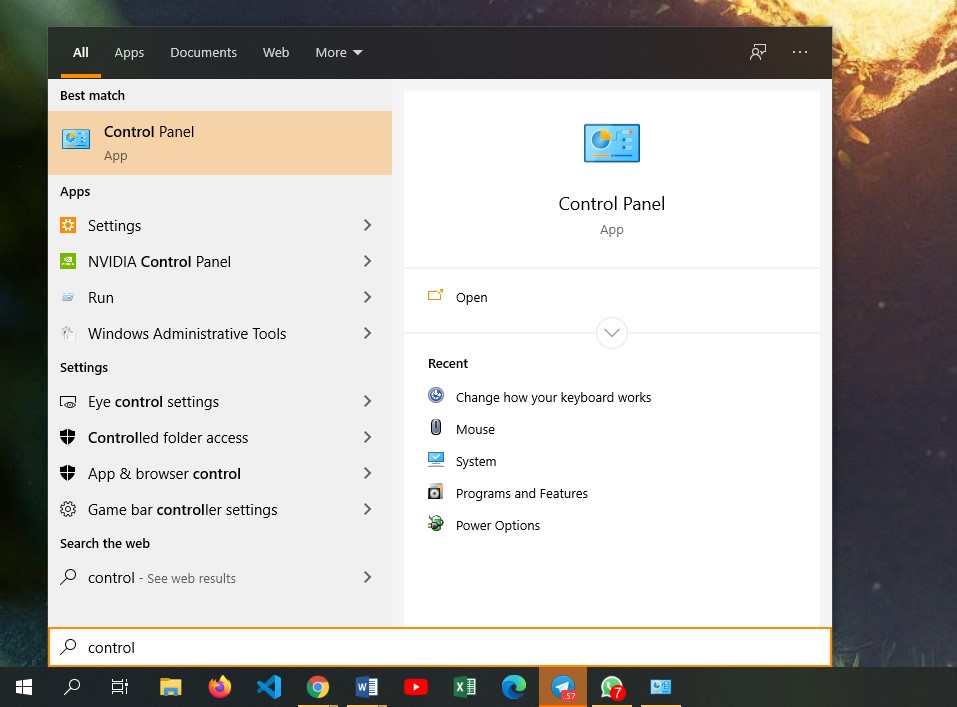Switch to the Apps search tab

coord(129,53)
